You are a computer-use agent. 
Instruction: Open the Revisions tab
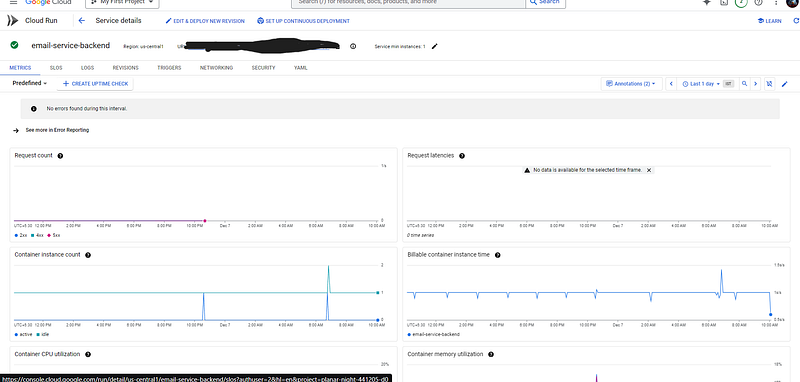pyautogui.click(x=126, y=68)
